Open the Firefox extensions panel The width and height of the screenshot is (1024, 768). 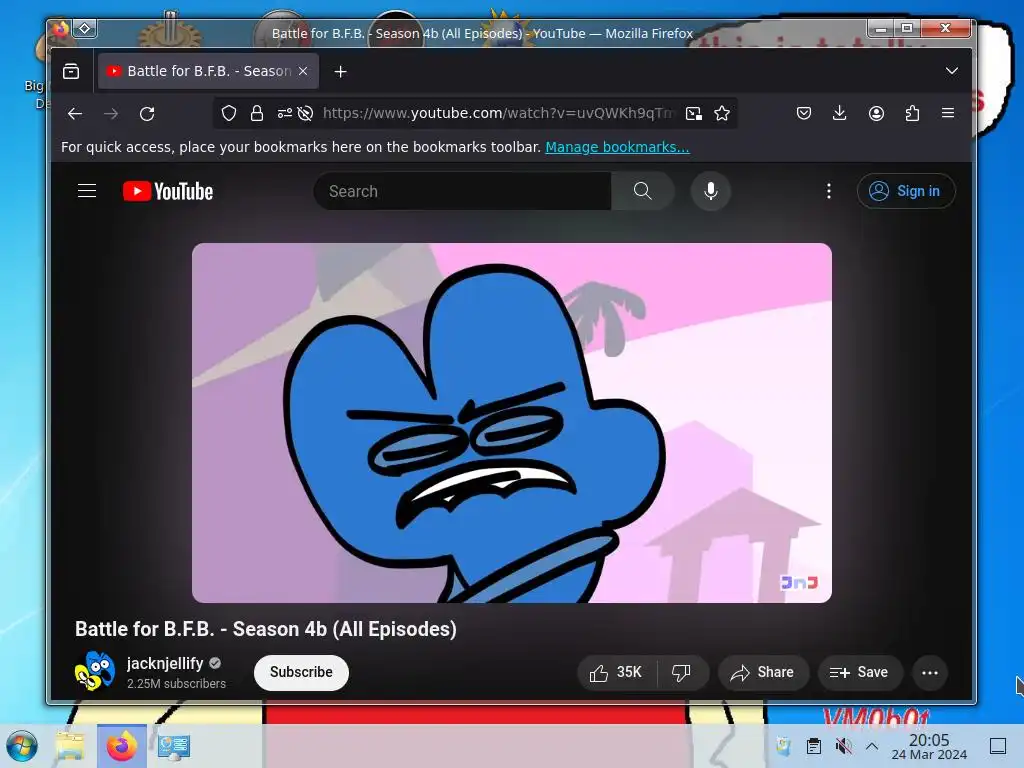click(x=912, y=114)
